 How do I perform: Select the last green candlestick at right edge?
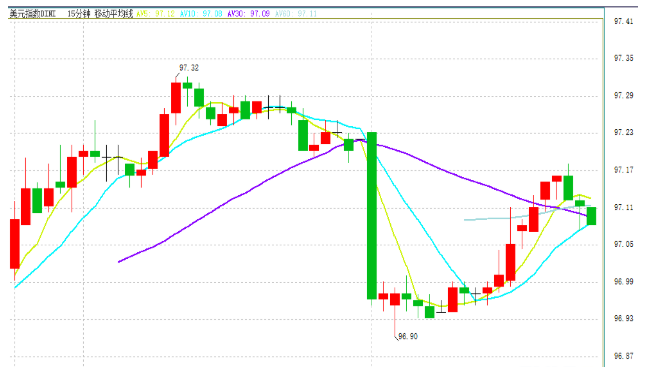click(x=591, y=216)
